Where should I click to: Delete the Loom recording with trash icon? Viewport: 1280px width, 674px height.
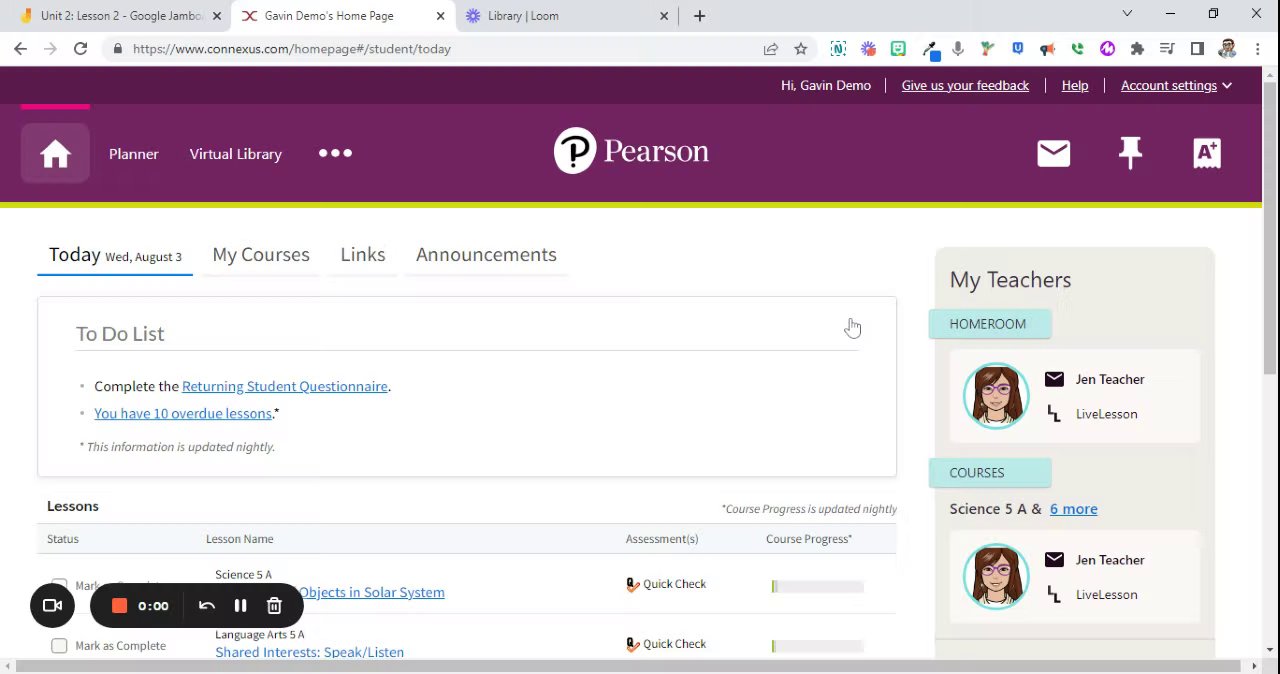(x=274, y=606)
